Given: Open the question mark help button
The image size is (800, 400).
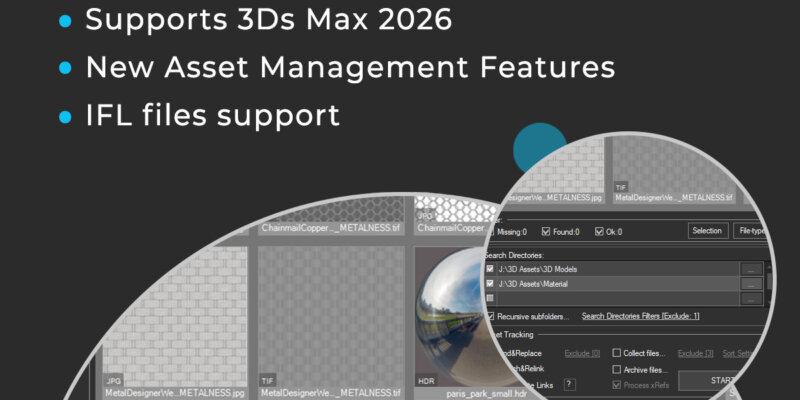Looking at the screenshot, I should 570,385.
